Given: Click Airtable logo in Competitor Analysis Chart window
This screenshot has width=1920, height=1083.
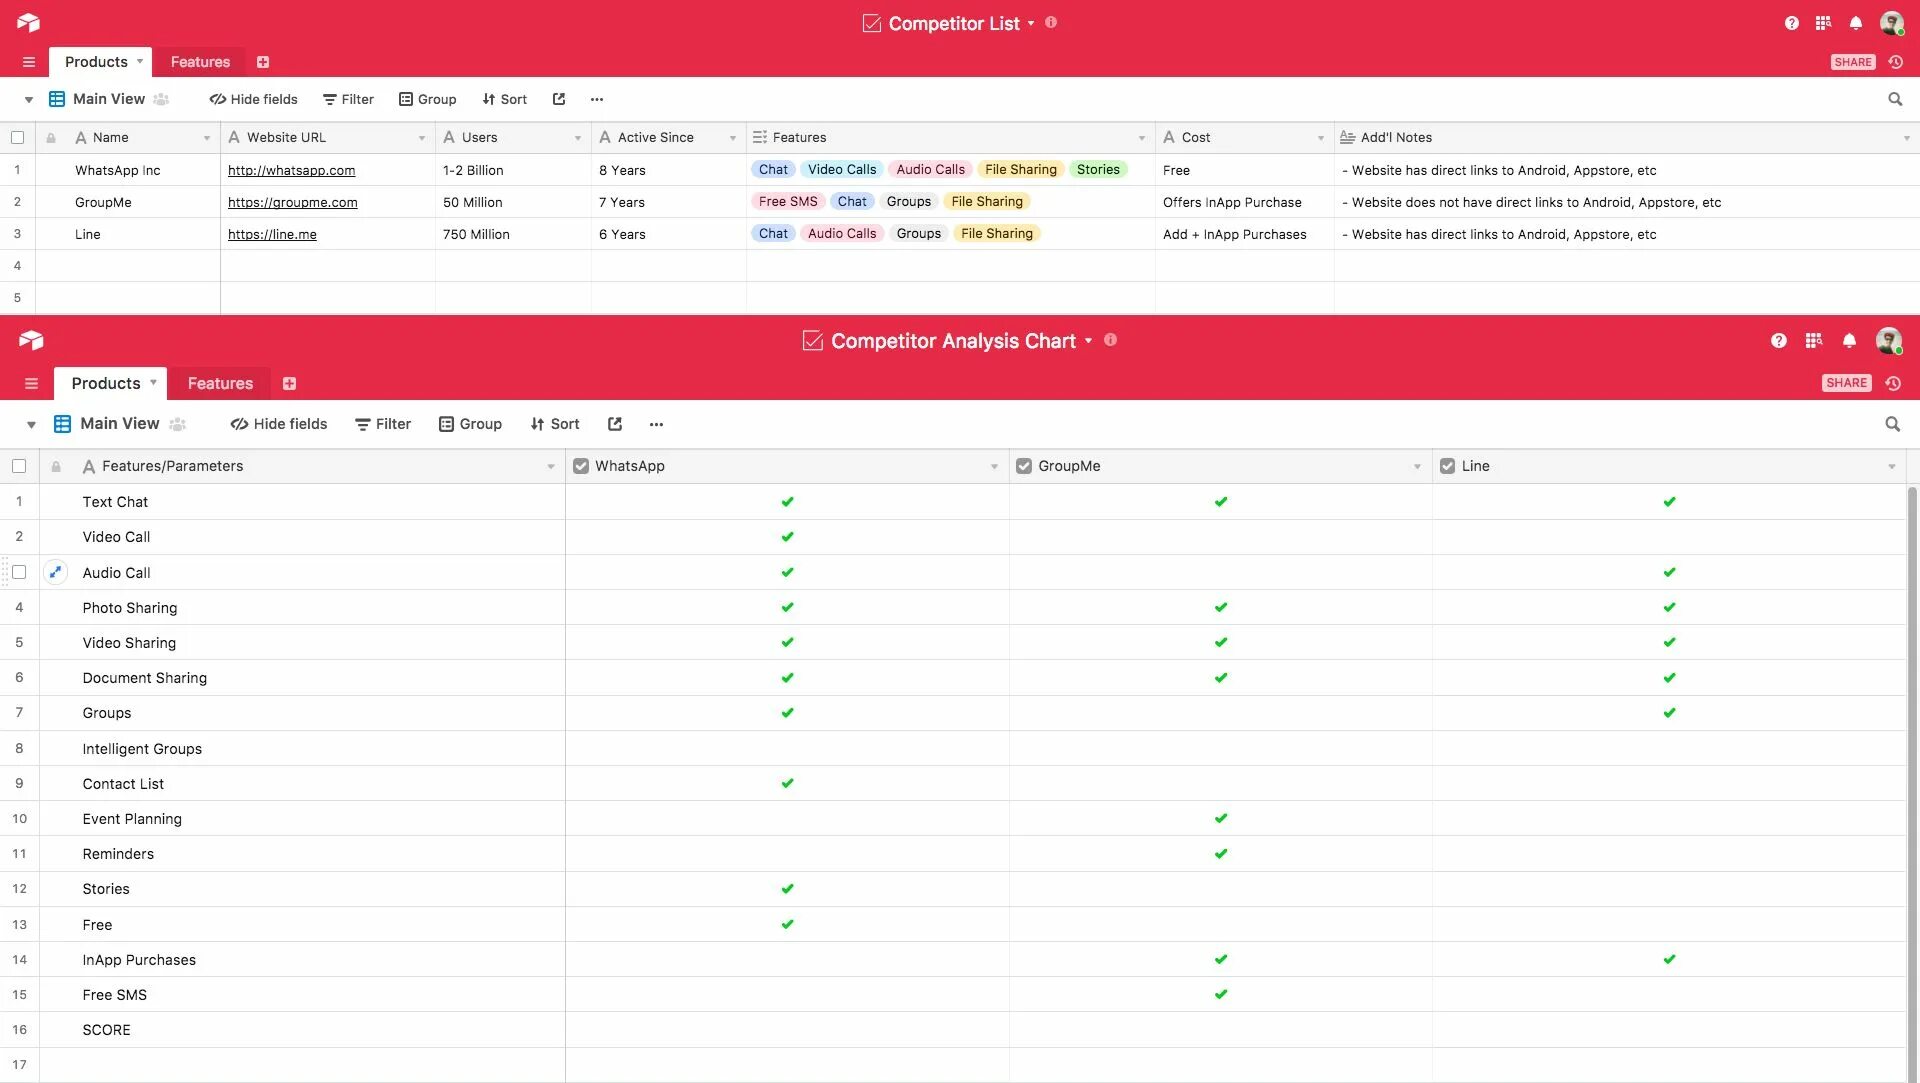Looking at the screenshot, I should (31, 340).
